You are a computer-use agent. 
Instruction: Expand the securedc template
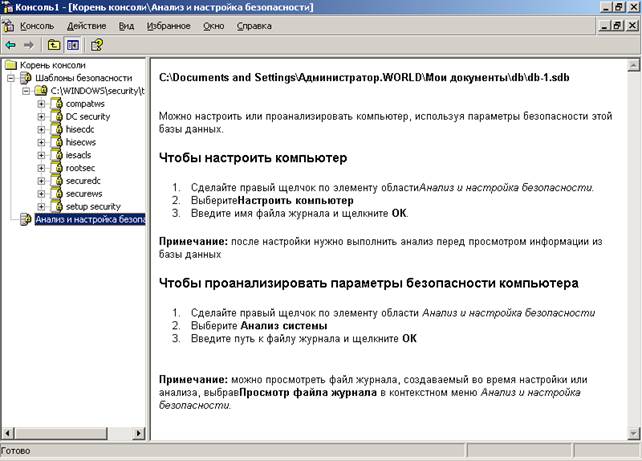(x=41, y=181)
